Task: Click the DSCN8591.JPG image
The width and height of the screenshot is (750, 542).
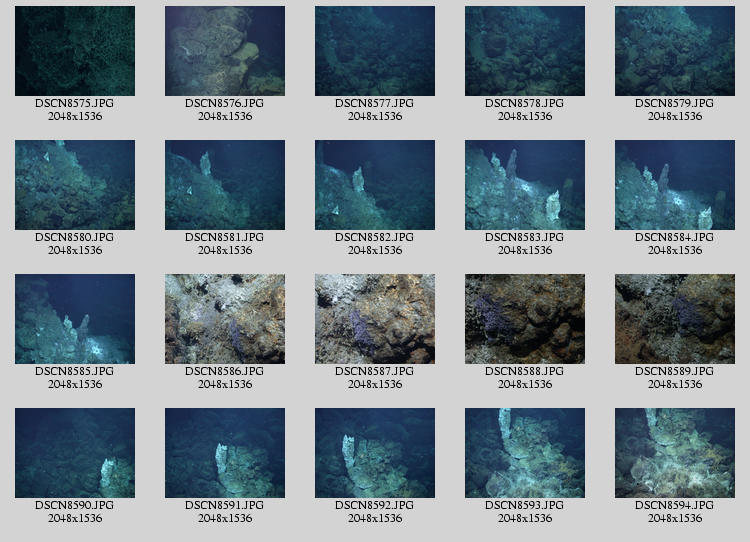Action: tap(225, 453)
